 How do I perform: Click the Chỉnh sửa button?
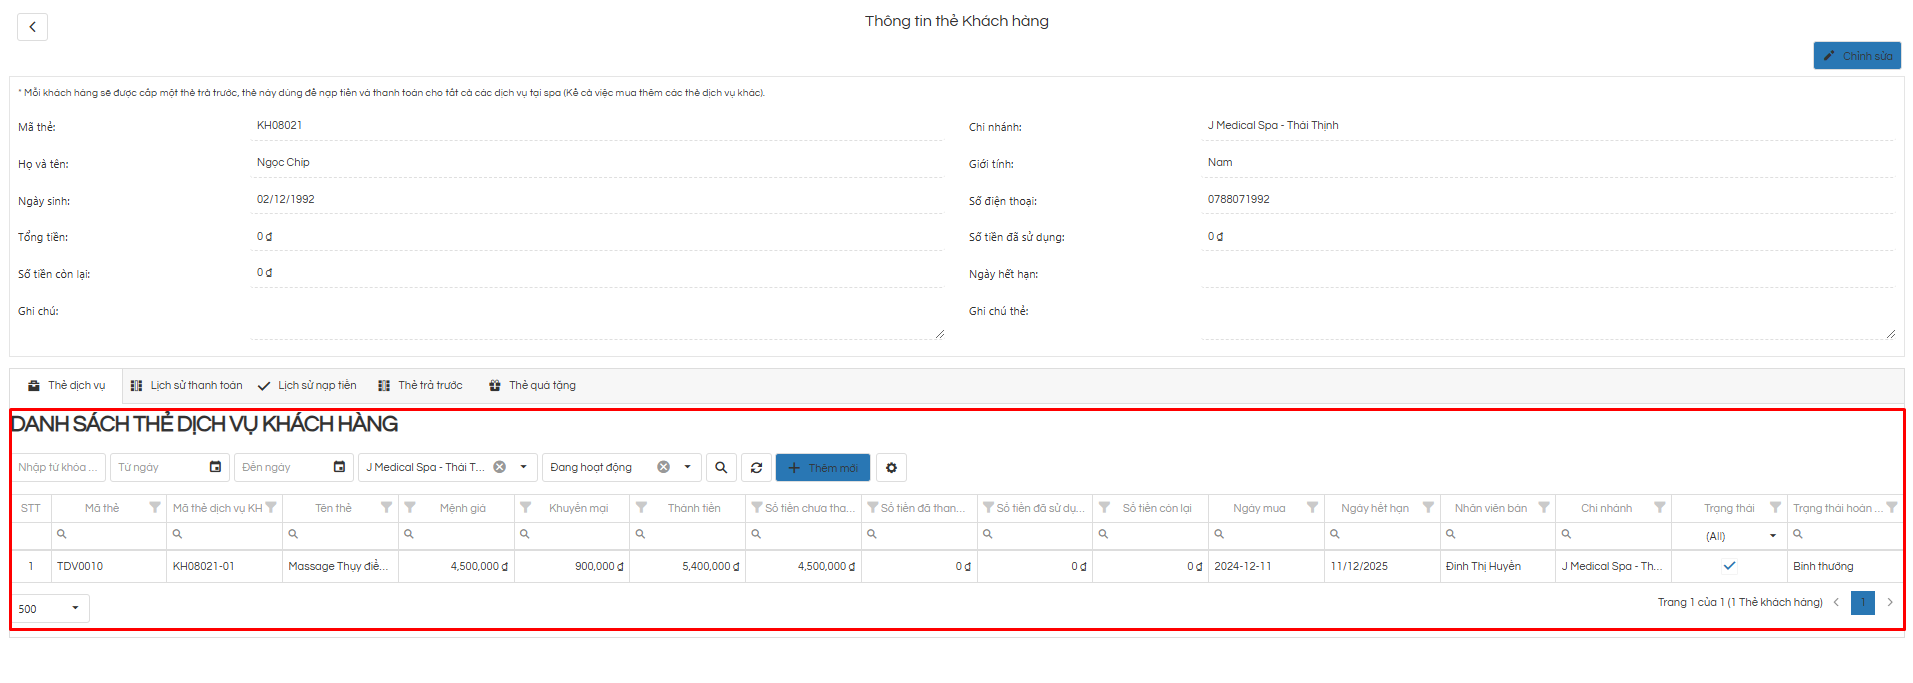point(1857,56)
